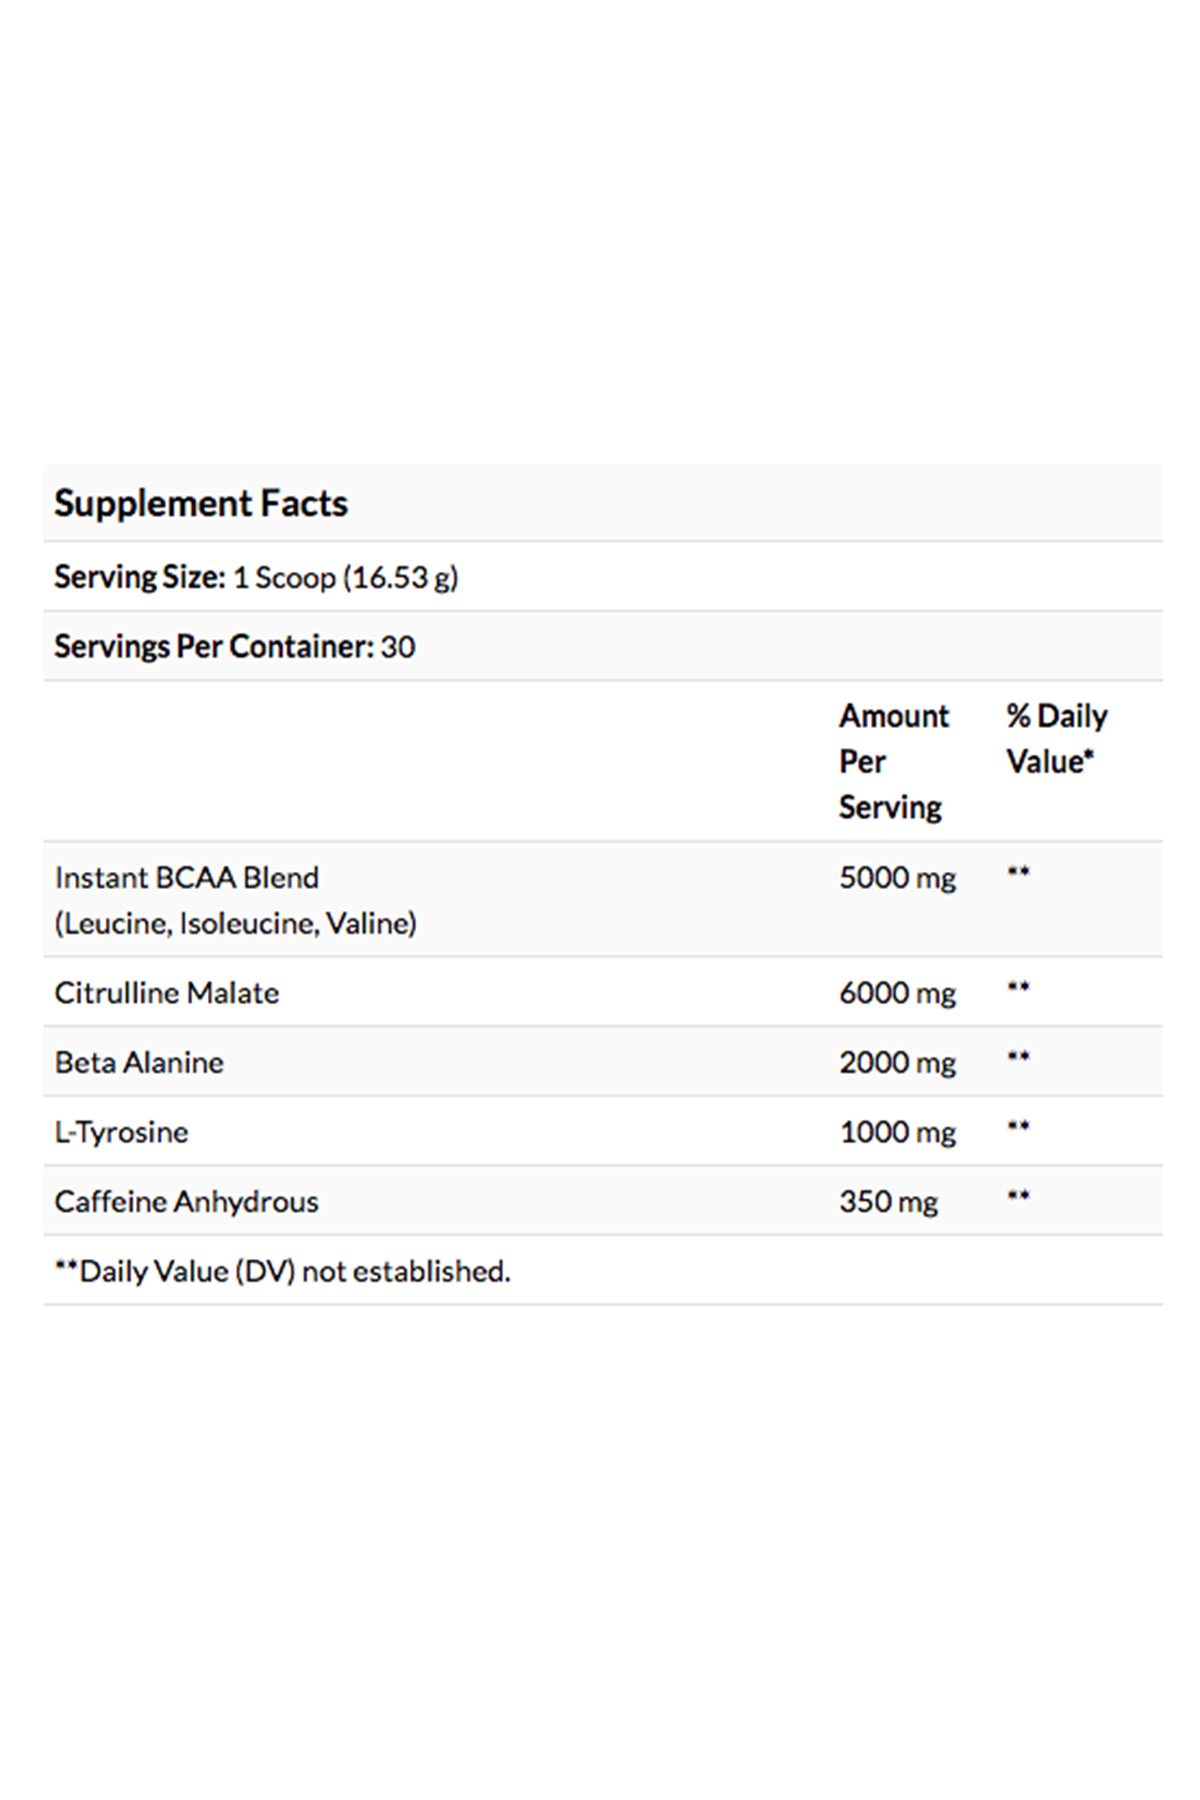
Task: Select the 5000 mg amount
Action: tap(898, 877)
